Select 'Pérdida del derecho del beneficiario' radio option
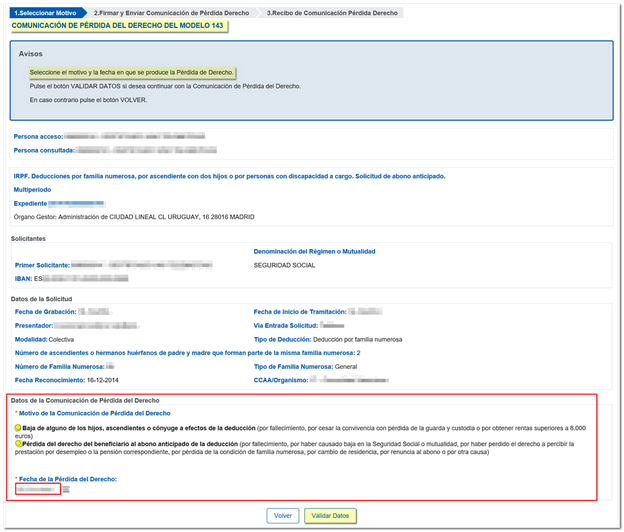This screenshot has height=532, width=624. [18, 444]
